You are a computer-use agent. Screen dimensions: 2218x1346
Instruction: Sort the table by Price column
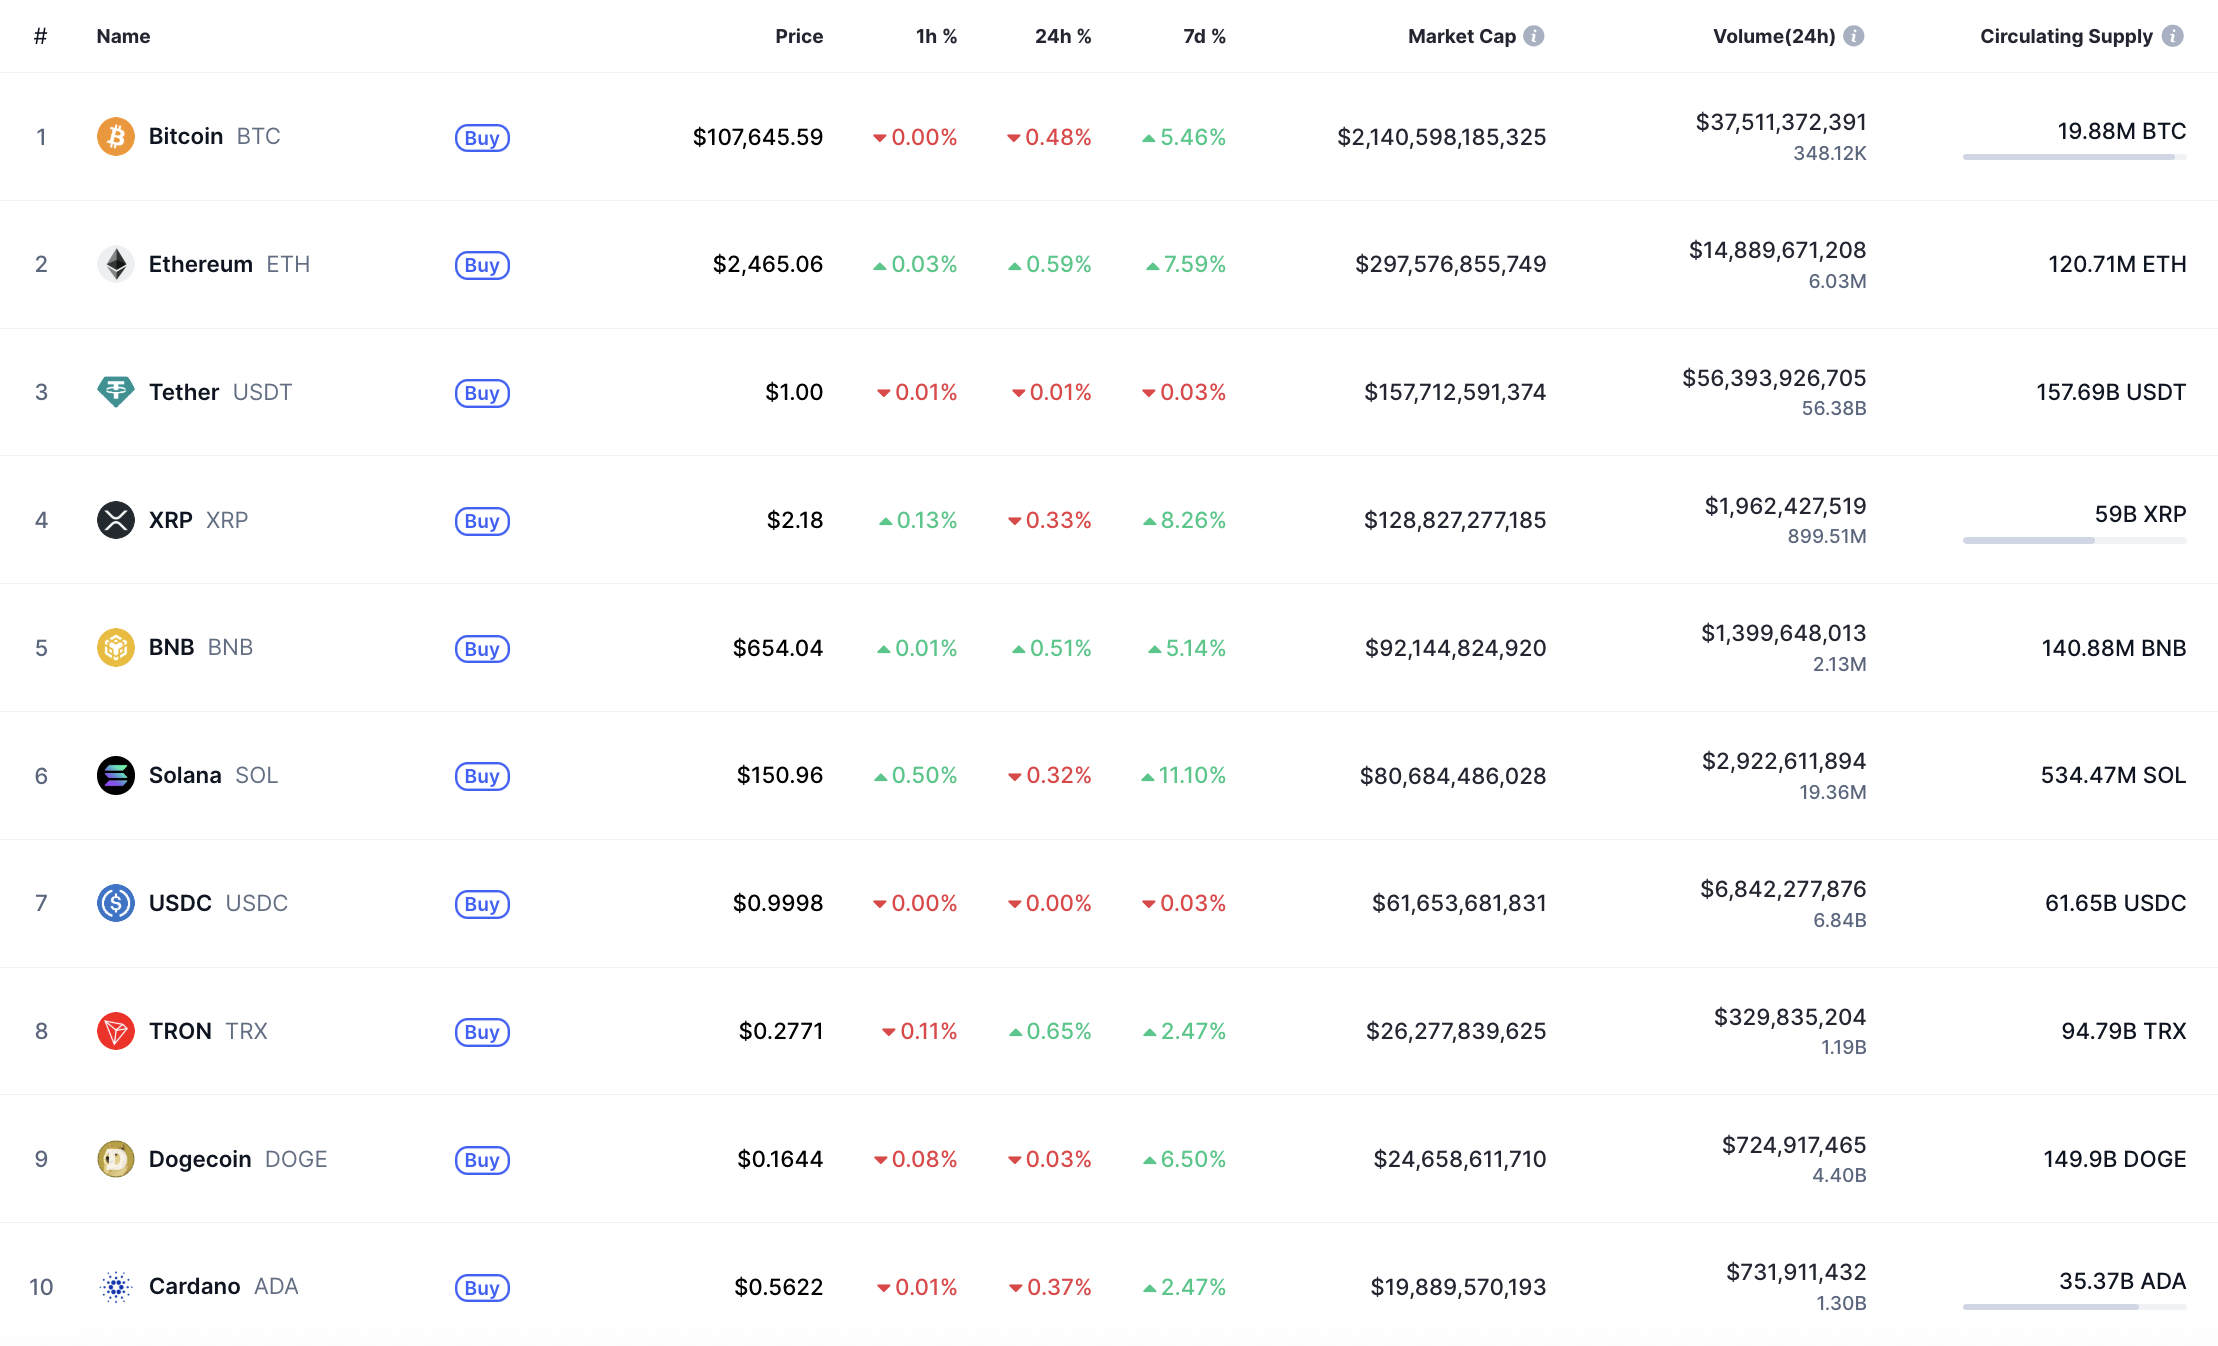point(799,36)
